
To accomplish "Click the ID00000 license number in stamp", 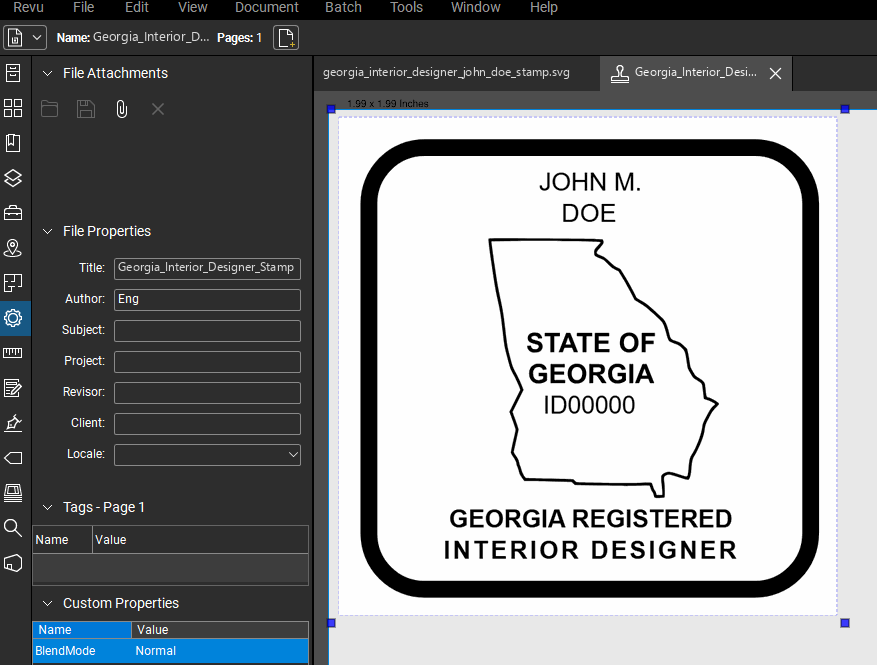I will (x=589, y=405).
